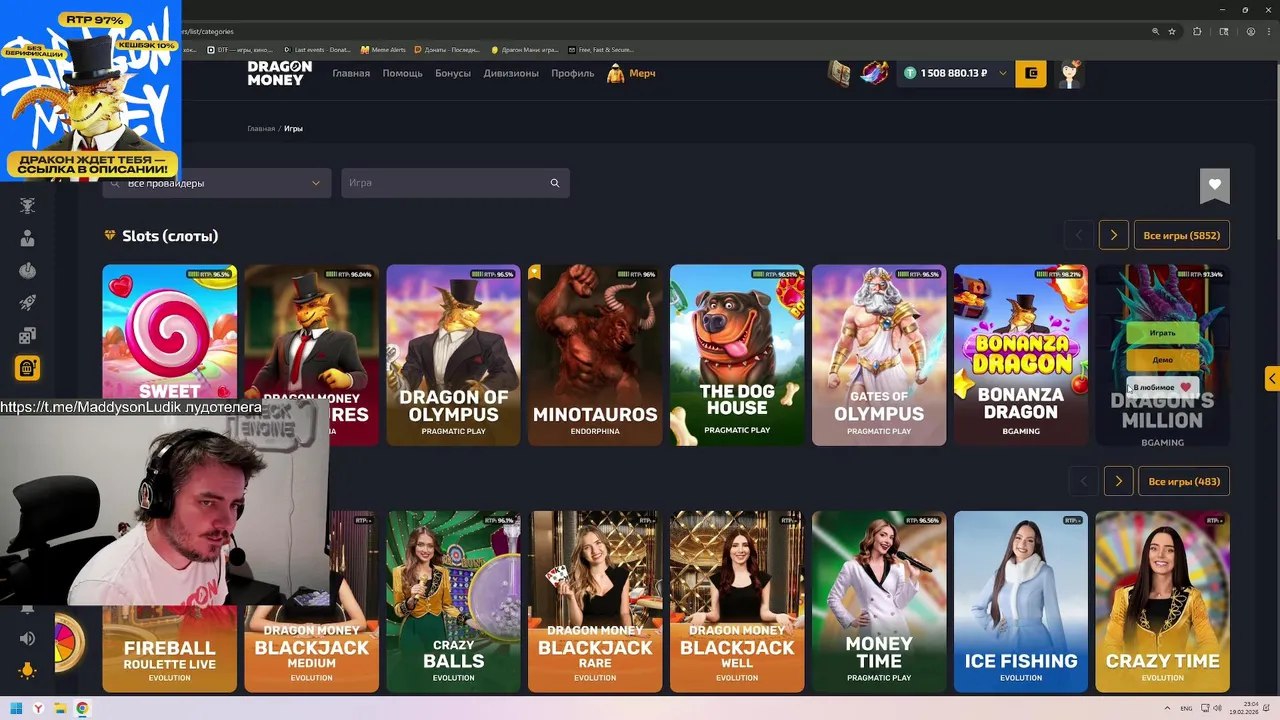Open the pink potion bonus icon

coord(876,73)
